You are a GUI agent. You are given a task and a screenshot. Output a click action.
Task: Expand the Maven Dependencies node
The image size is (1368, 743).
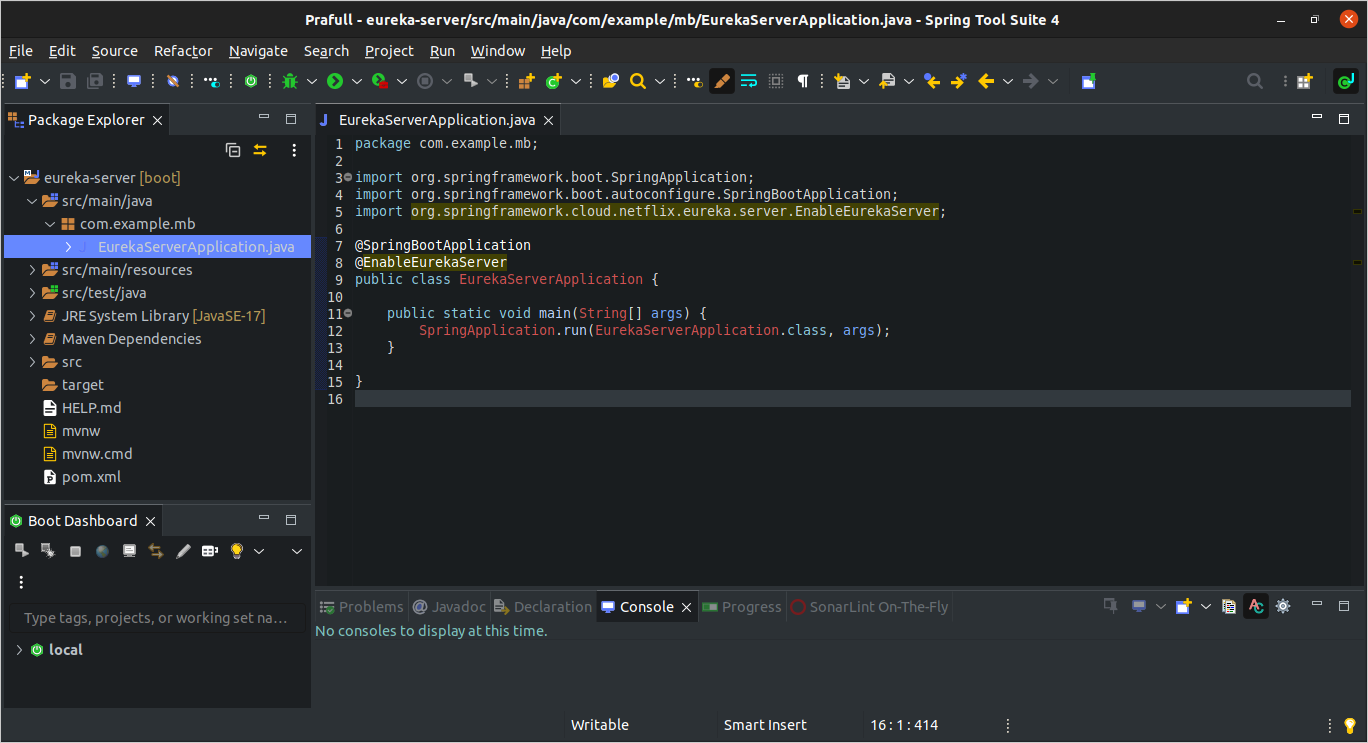pos(30,338)
